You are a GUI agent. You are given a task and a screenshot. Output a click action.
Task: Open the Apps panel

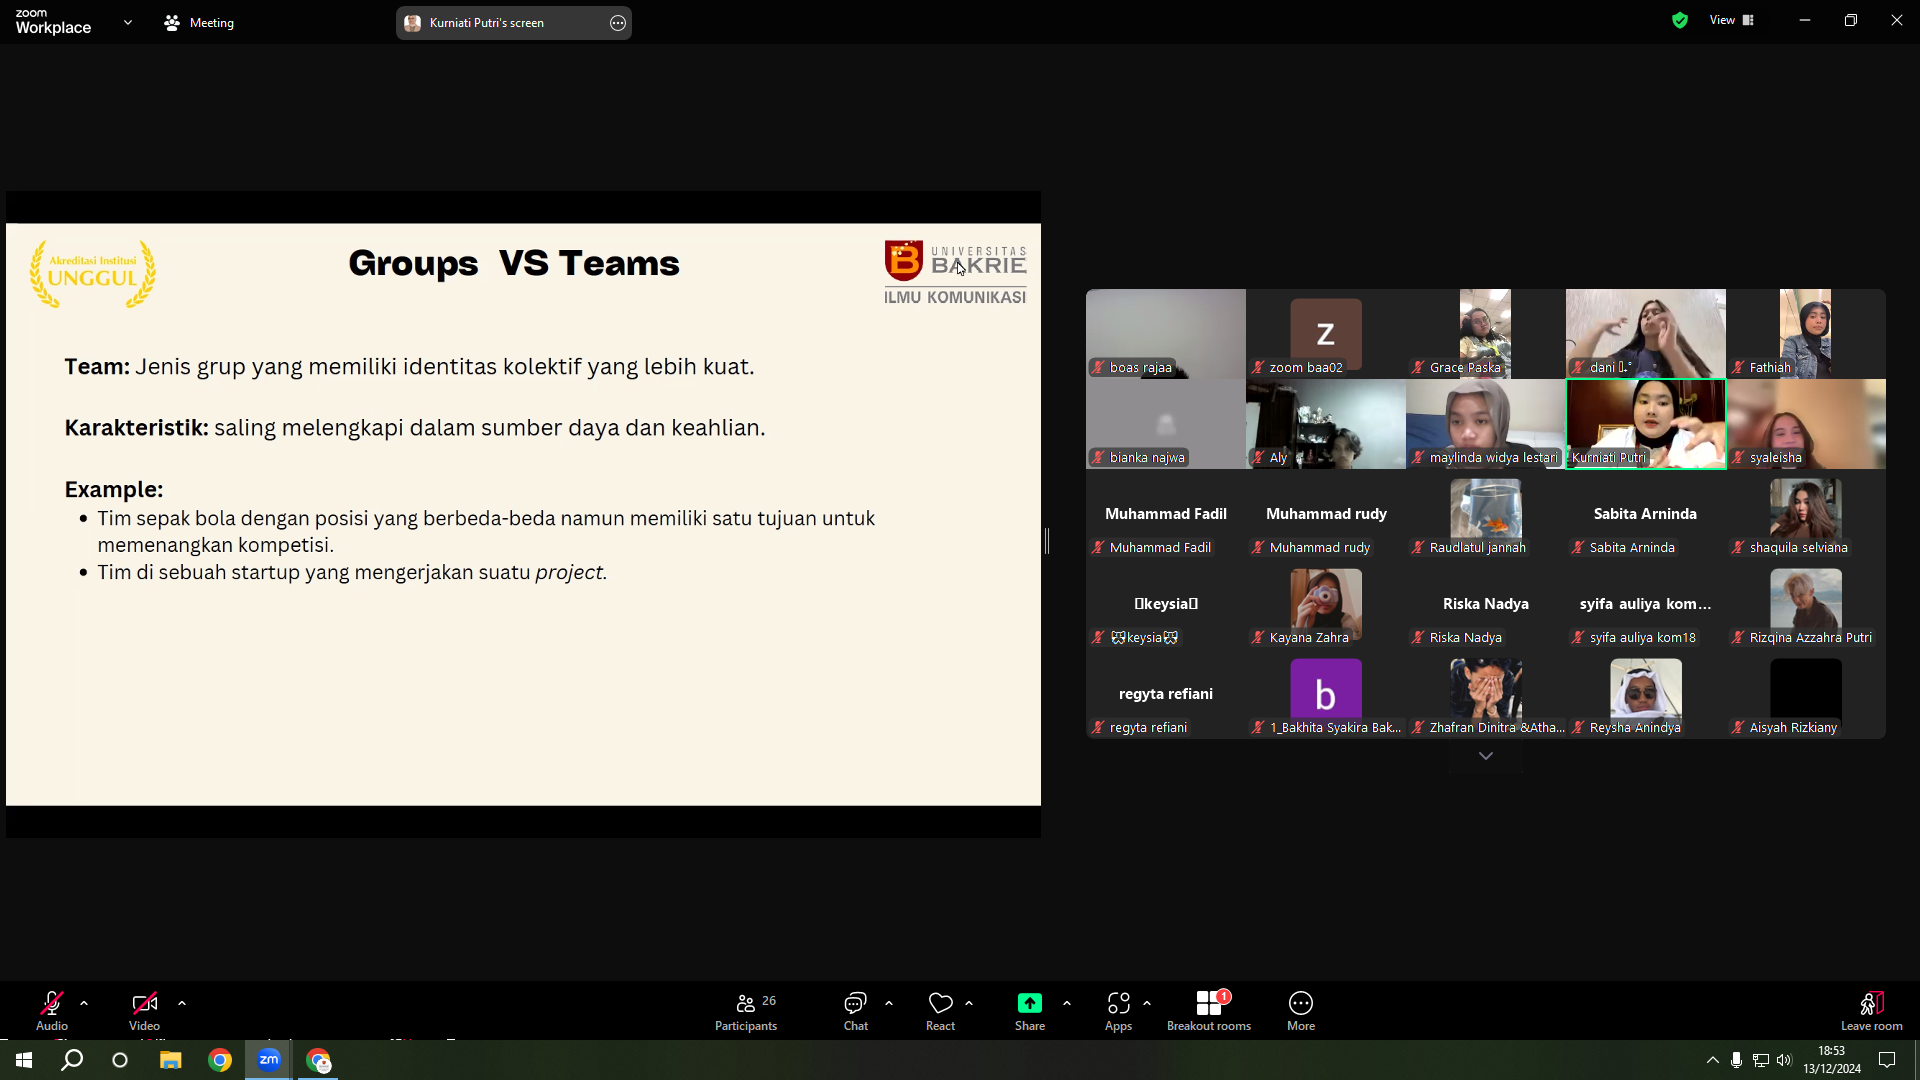(x=1118, y=1010)
